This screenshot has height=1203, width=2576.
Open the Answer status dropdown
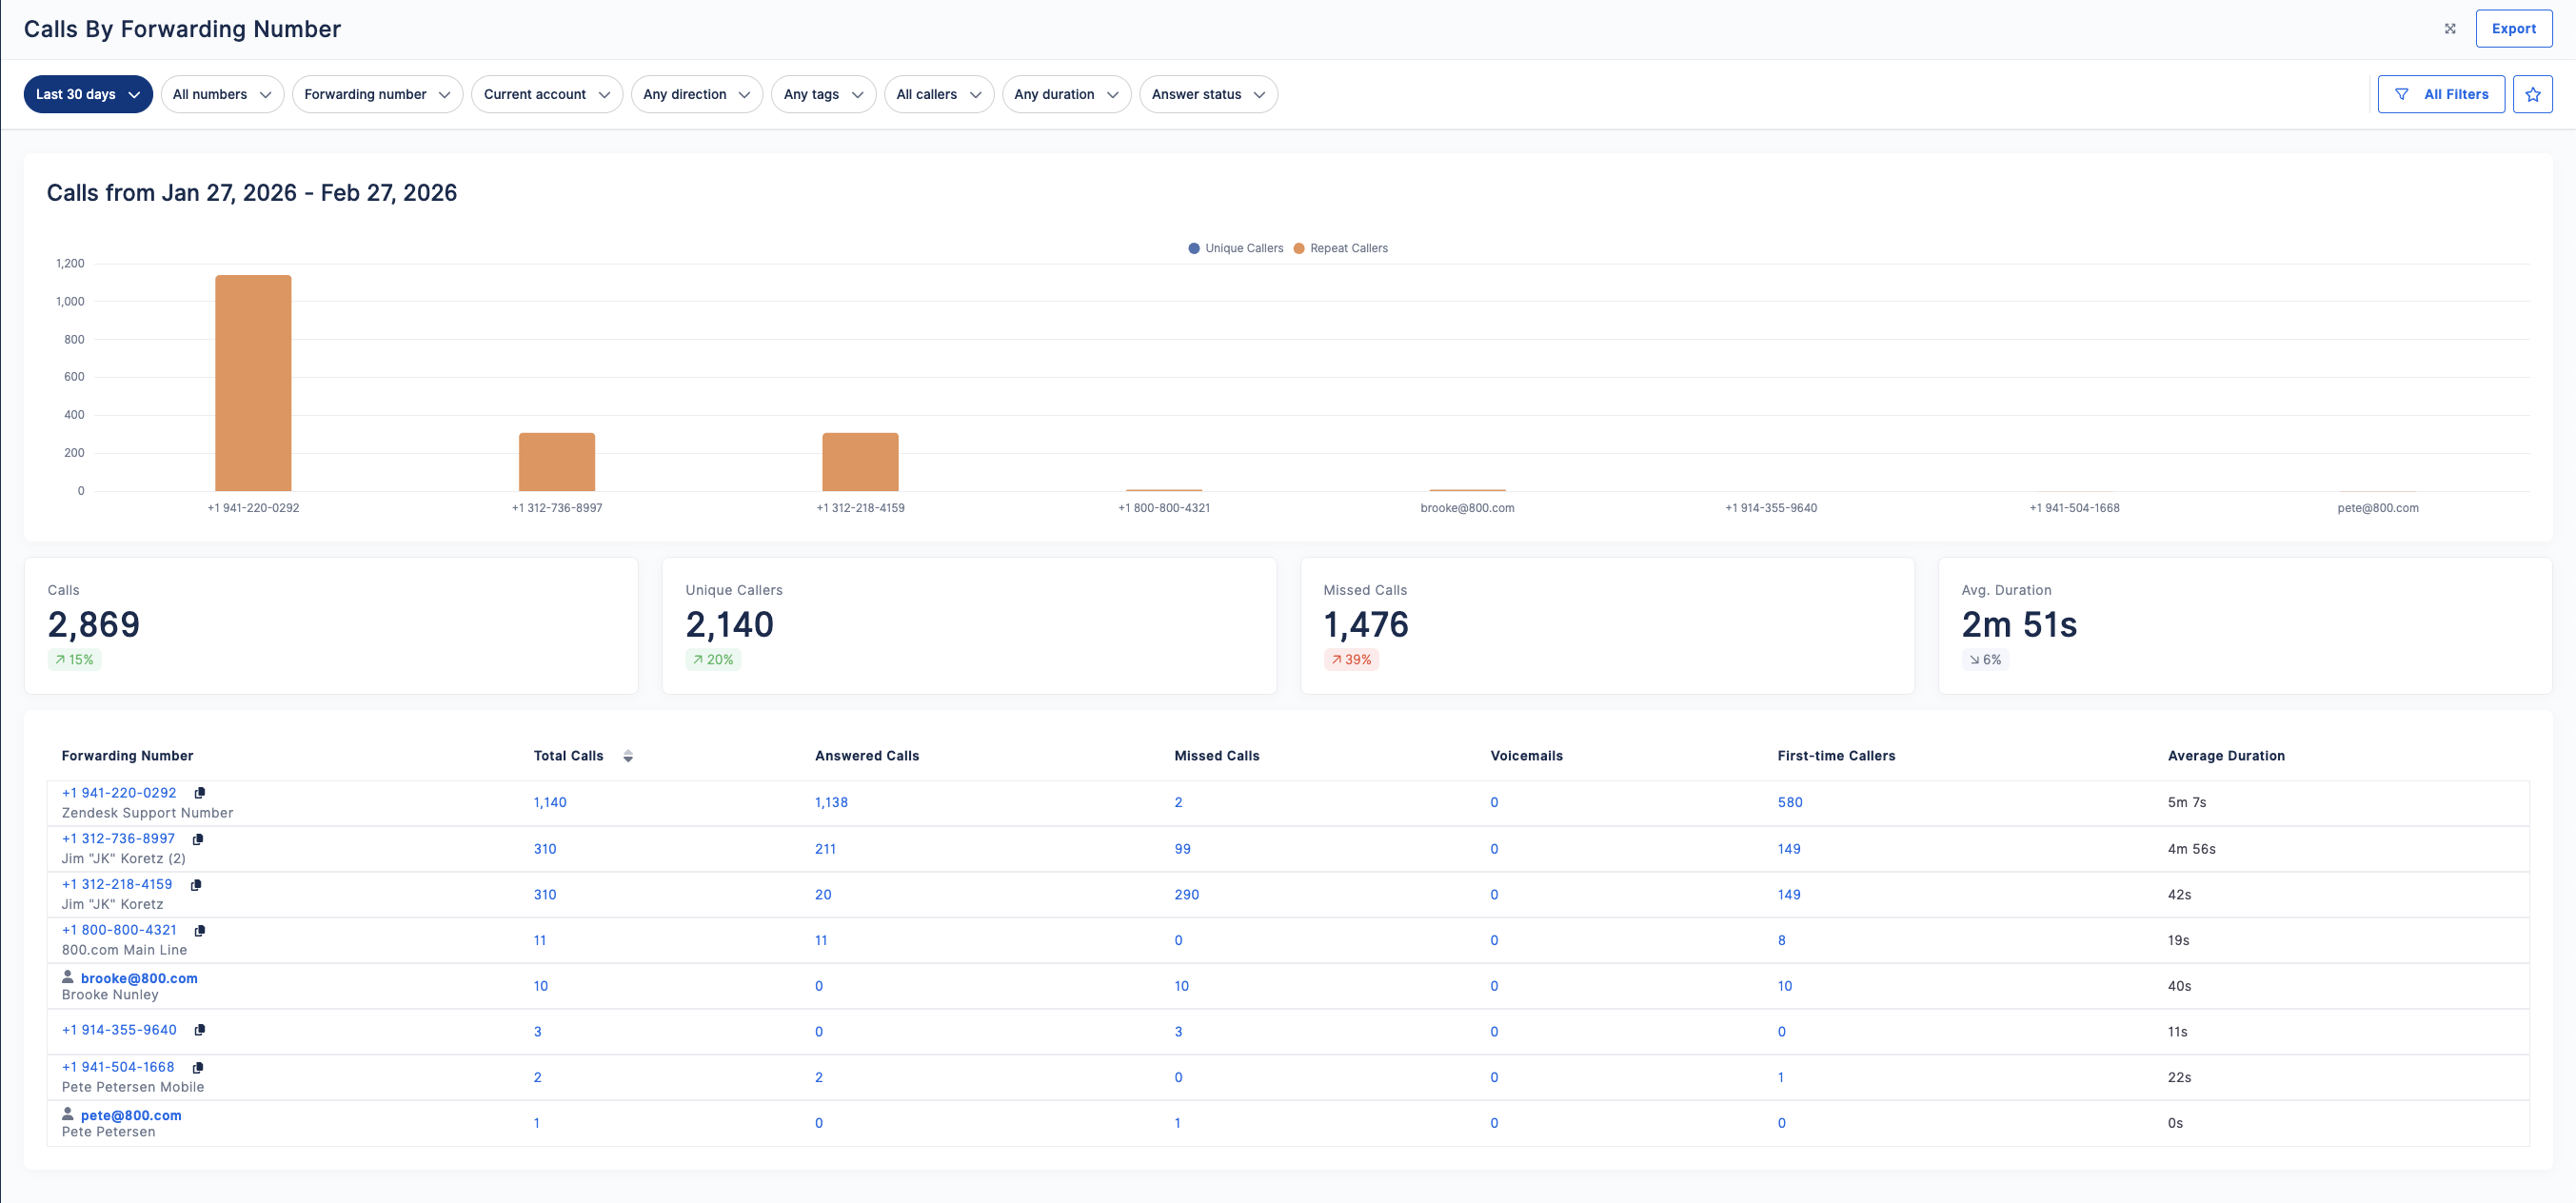pos(1208,94)
